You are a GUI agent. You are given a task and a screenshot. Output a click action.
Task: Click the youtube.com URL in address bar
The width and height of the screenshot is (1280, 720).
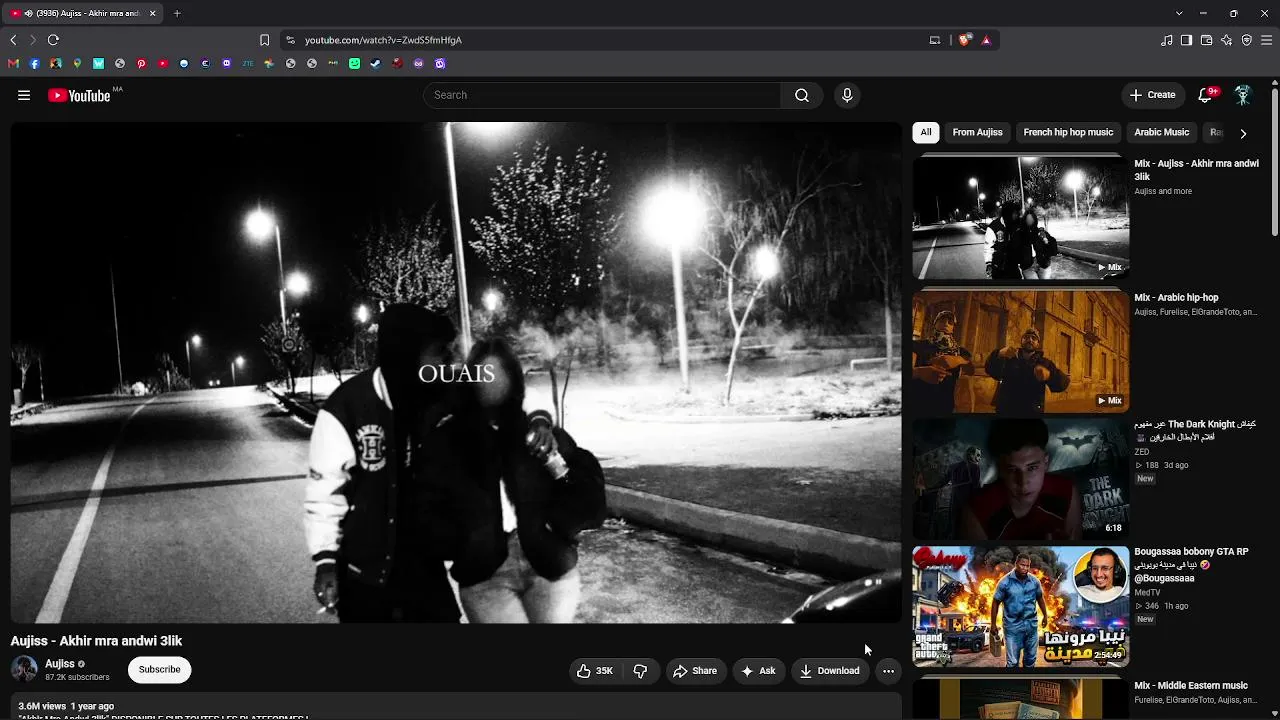point(383,40)
